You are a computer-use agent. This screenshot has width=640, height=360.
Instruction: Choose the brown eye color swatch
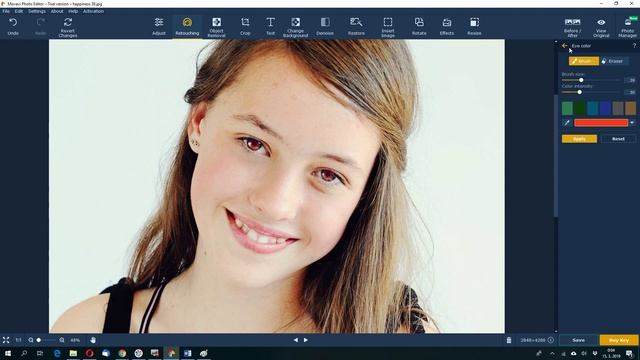tap(631, 108)
